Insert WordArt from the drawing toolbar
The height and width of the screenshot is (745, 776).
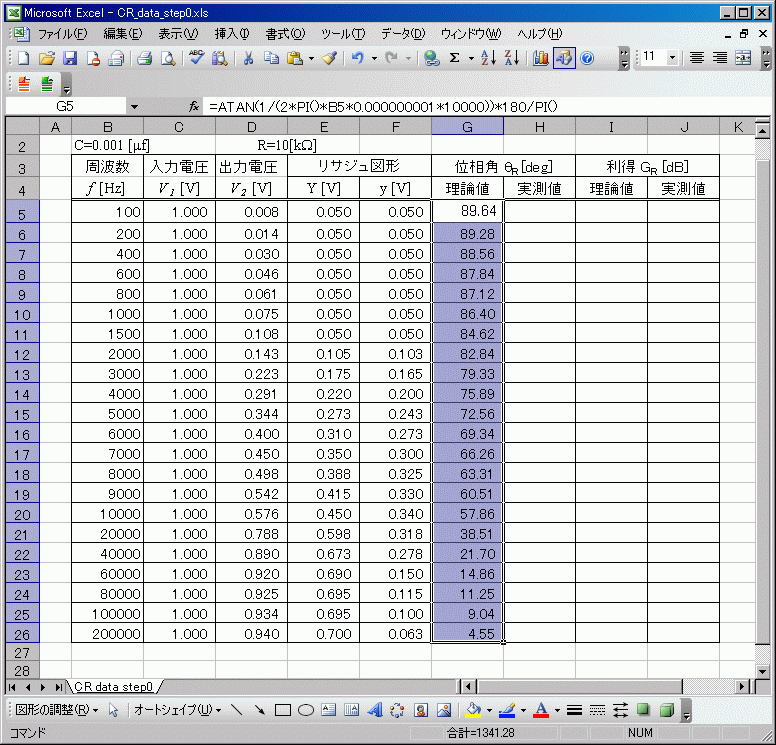[x=375, y=710]
